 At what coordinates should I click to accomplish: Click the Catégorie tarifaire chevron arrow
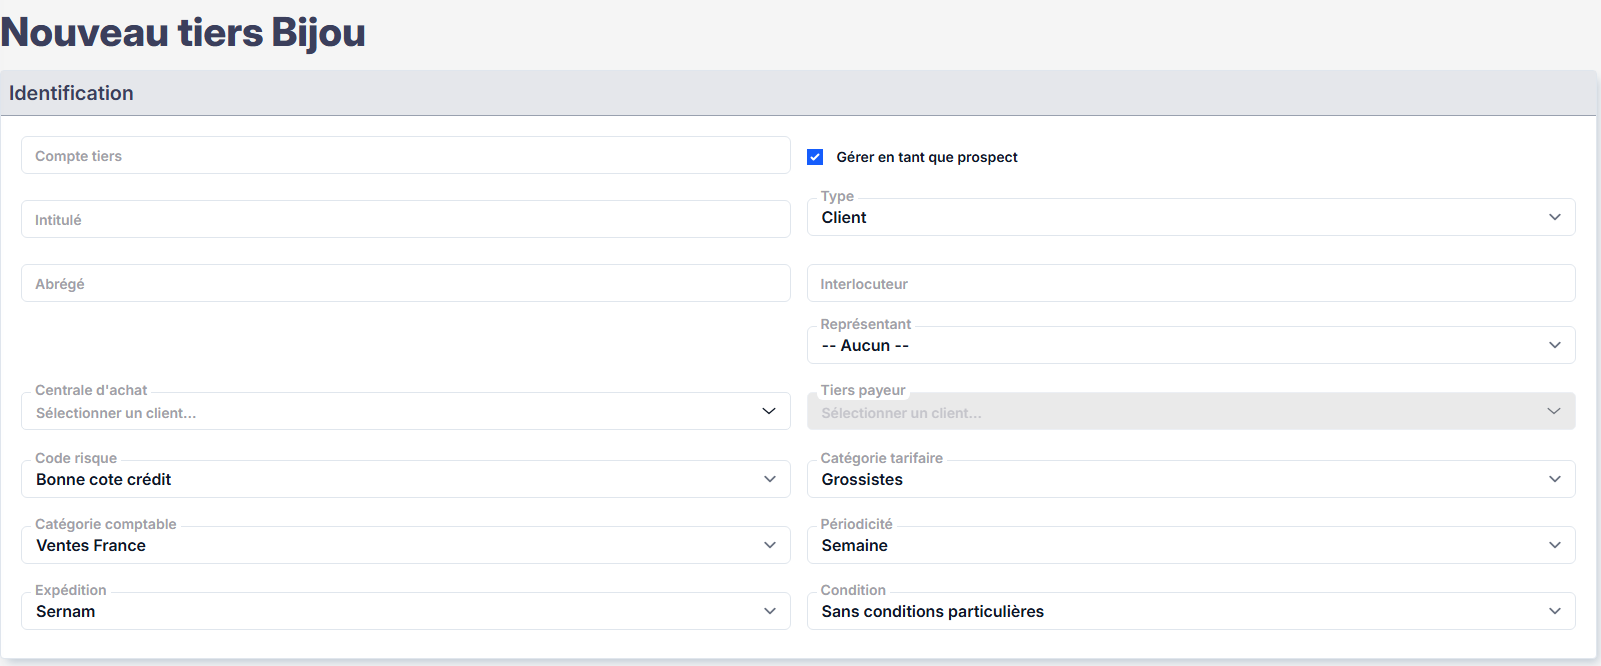tap(1554, 479)
